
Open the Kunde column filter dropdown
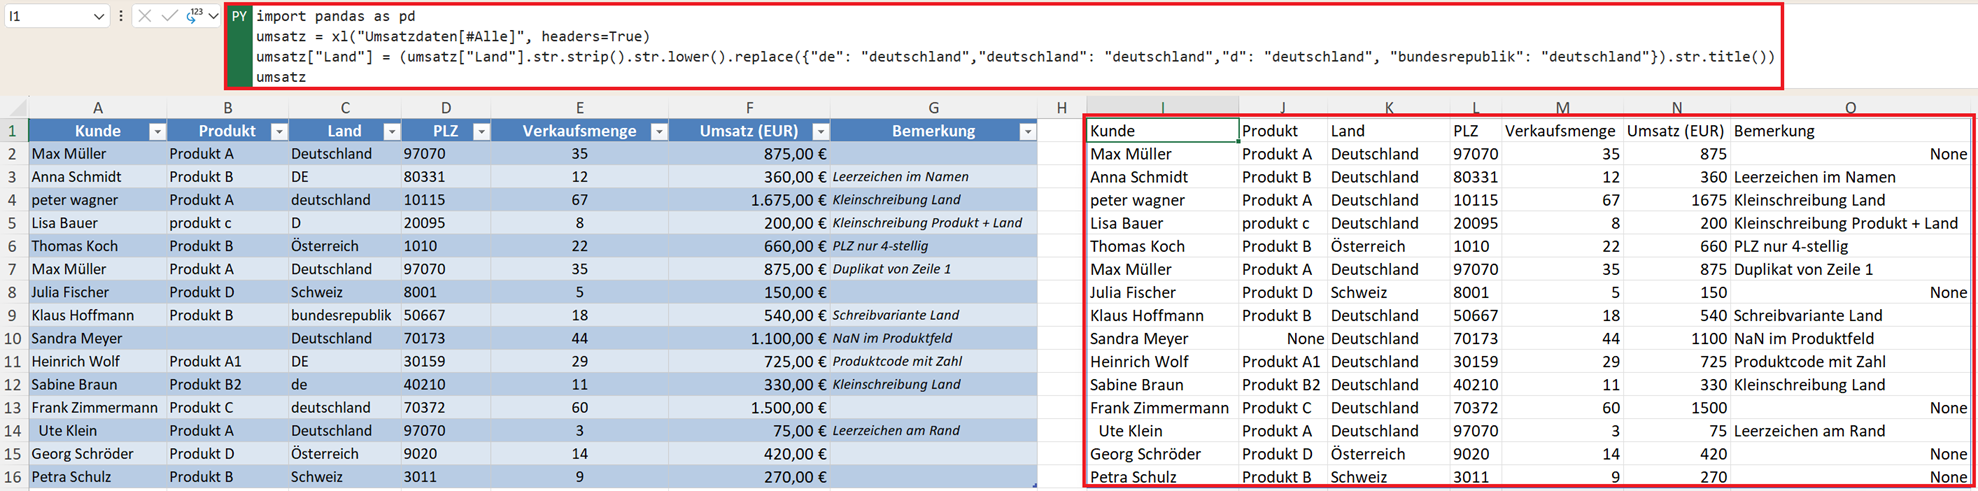[x=157, y=131]
